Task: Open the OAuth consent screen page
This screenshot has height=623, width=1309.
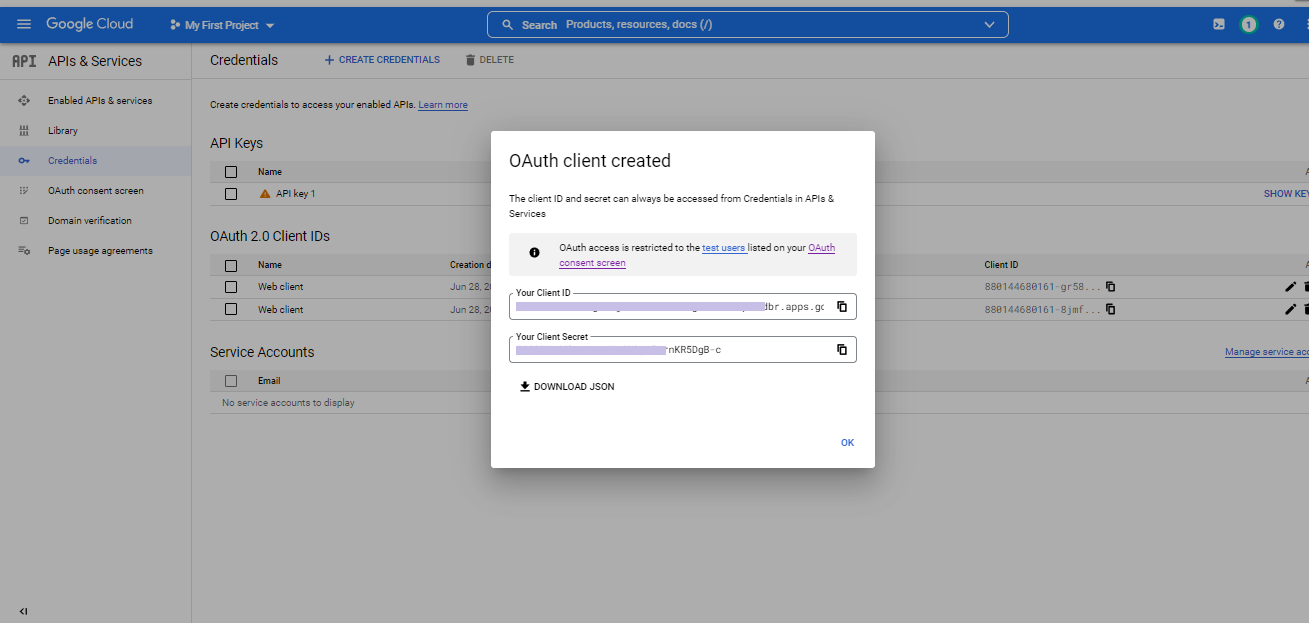Action: 95,191
